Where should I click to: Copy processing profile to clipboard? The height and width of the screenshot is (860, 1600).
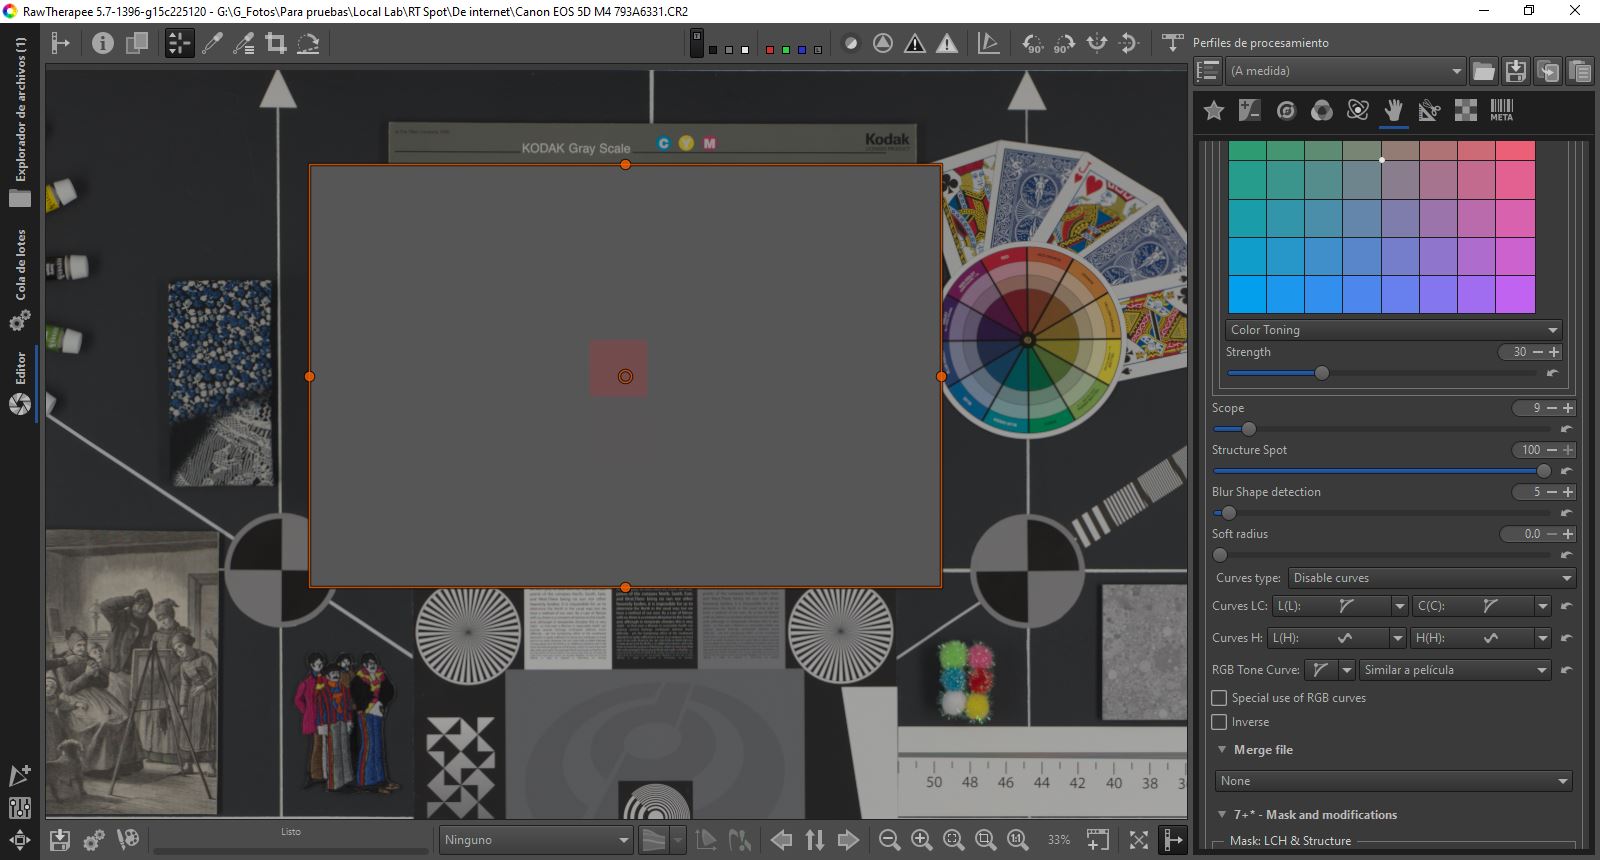[x=1548, y=71]
